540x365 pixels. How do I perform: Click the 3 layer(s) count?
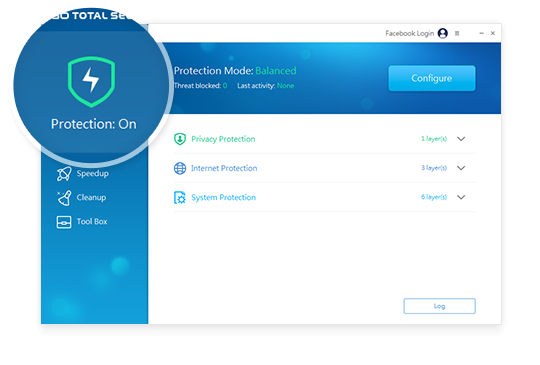[434, 168]
